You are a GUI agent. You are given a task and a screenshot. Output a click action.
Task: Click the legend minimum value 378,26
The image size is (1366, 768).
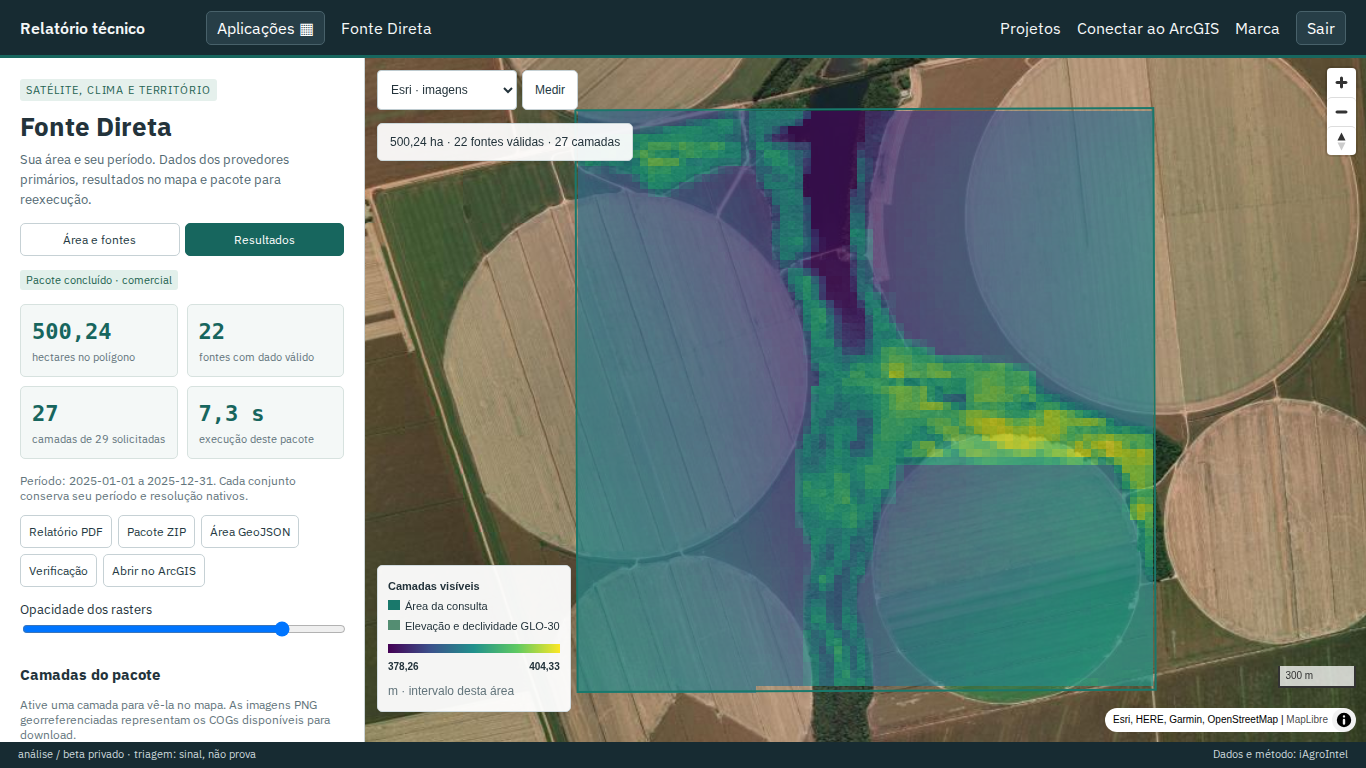(403, 666)
